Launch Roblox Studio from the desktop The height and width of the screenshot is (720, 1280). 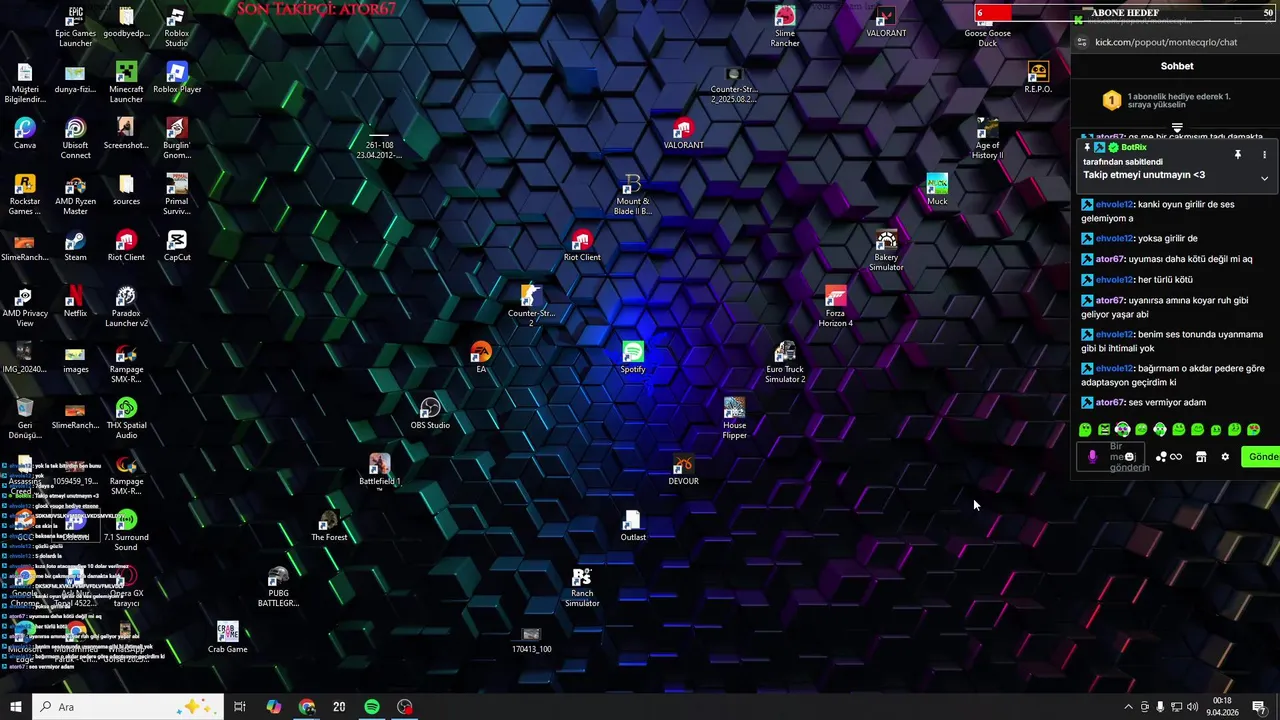click(x=176, y=26)
